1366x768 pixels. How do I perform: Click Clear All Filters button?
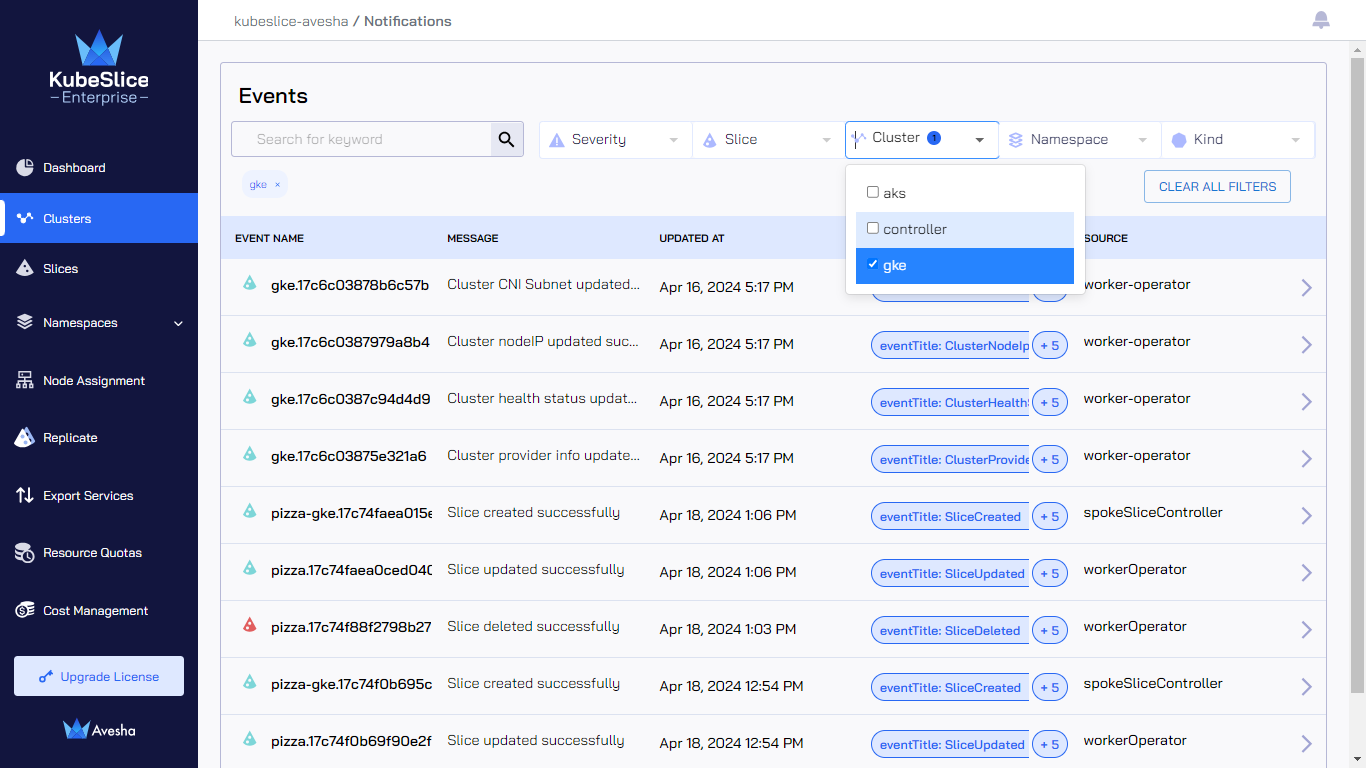pyautogui.click(x=1217, y=187)
